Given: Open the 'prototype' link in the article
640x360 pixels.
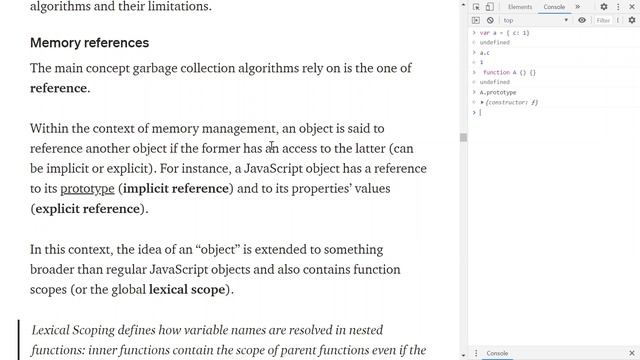Looking at the screenshot, I should click(x=87, y=189).
